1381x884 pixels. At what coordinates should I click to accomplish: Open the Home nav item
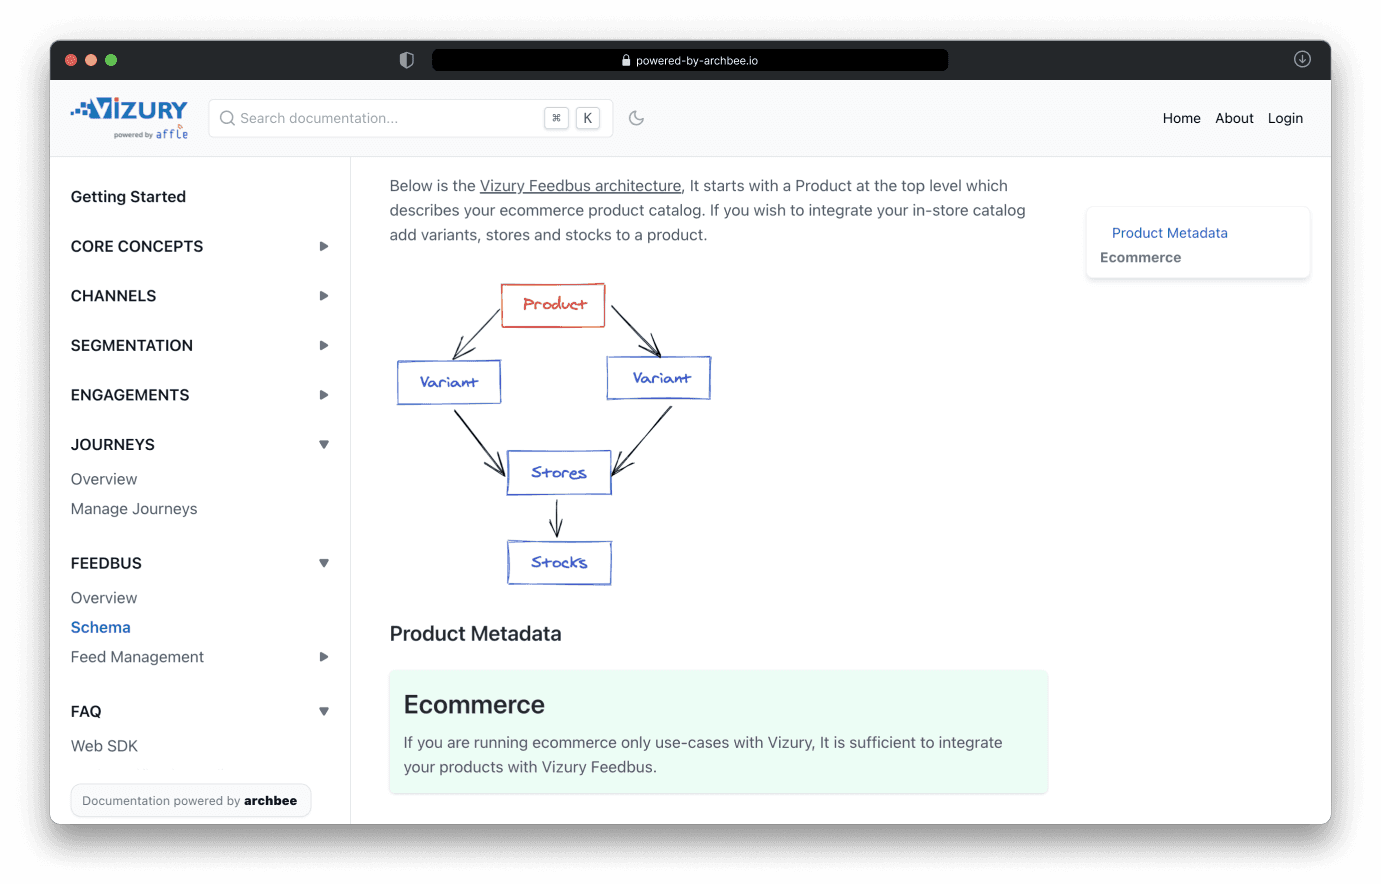coord(1181,118)
